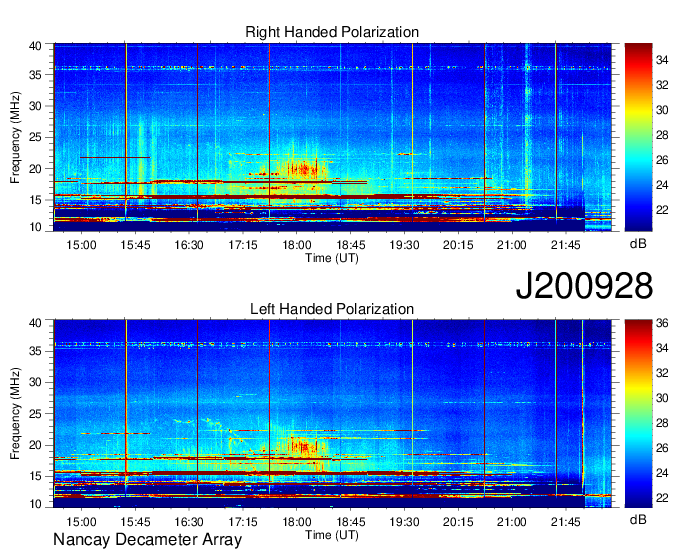Click the left-handed plot's dB color scale bar
This screenshot has height=552, width=680.
point(638,414)
